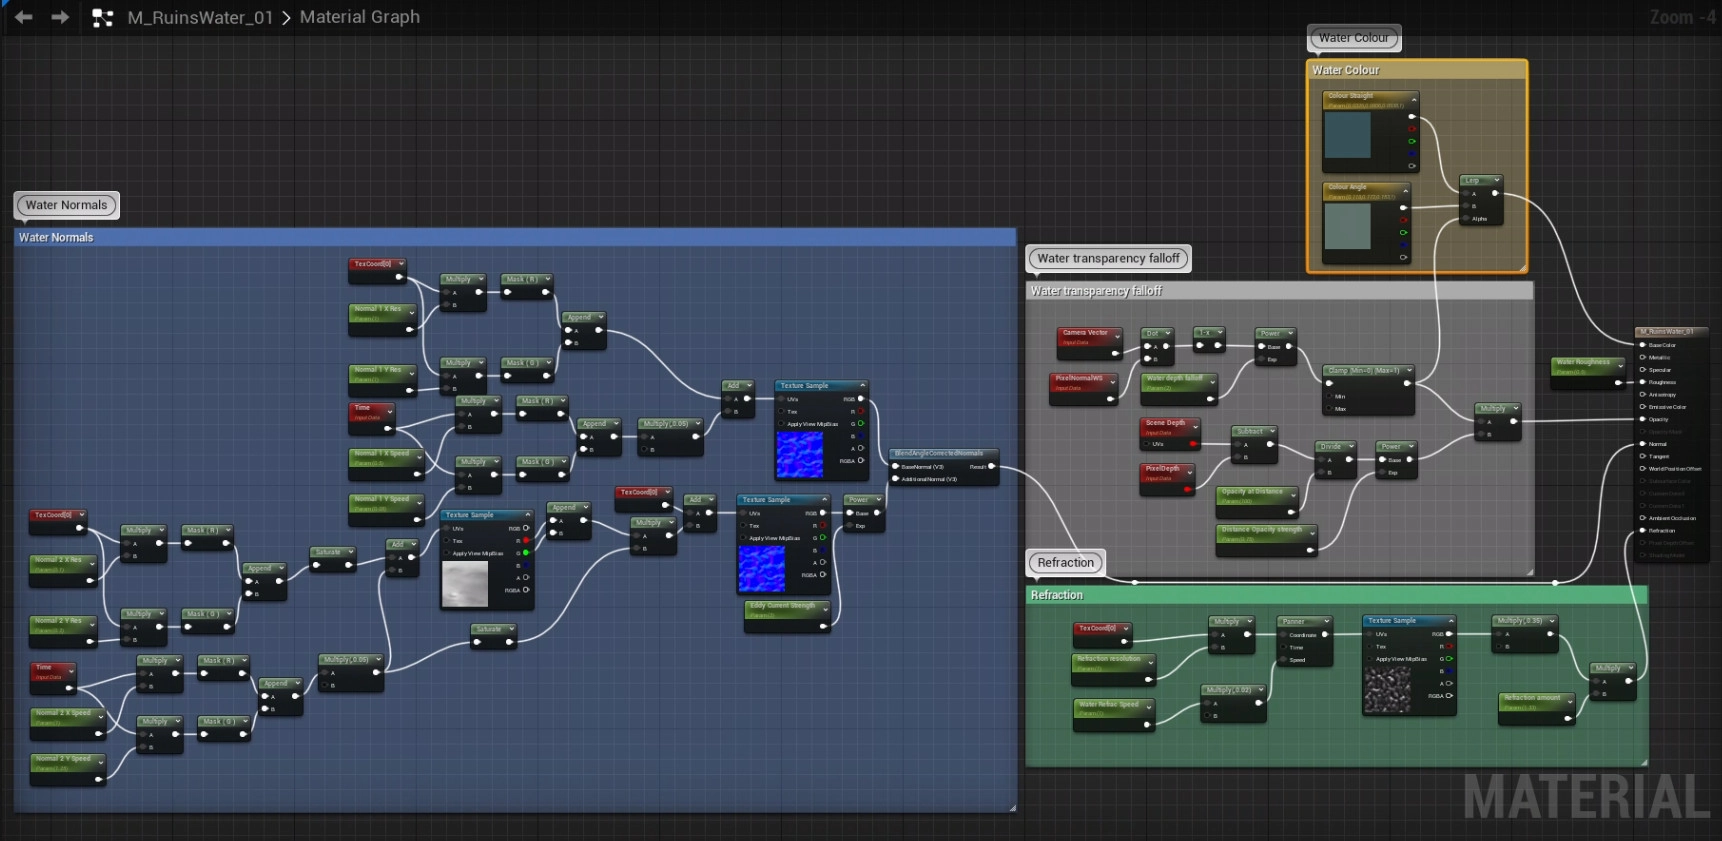Select the Panner node in Refraction
The image size is (1722, 841).
1294,622
